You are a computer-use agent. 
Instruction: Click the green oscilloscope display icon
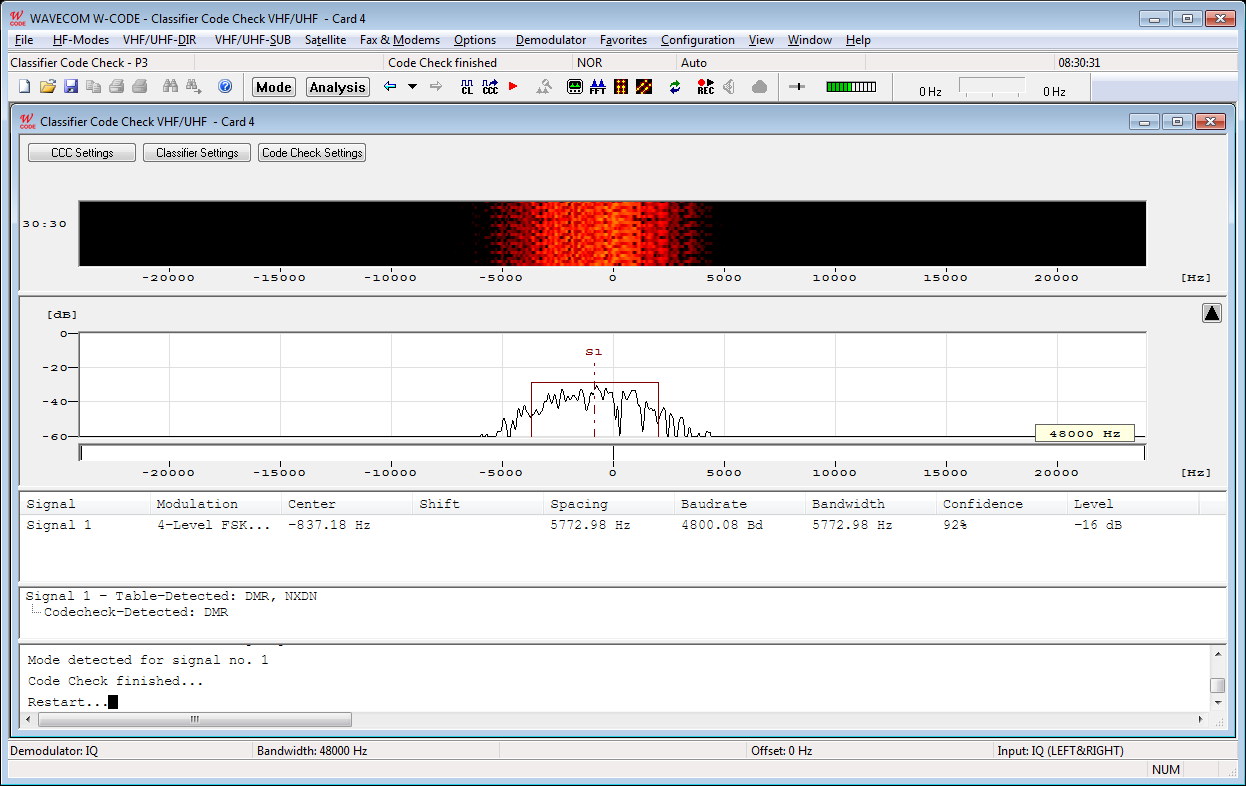click(x=575, y=87)
